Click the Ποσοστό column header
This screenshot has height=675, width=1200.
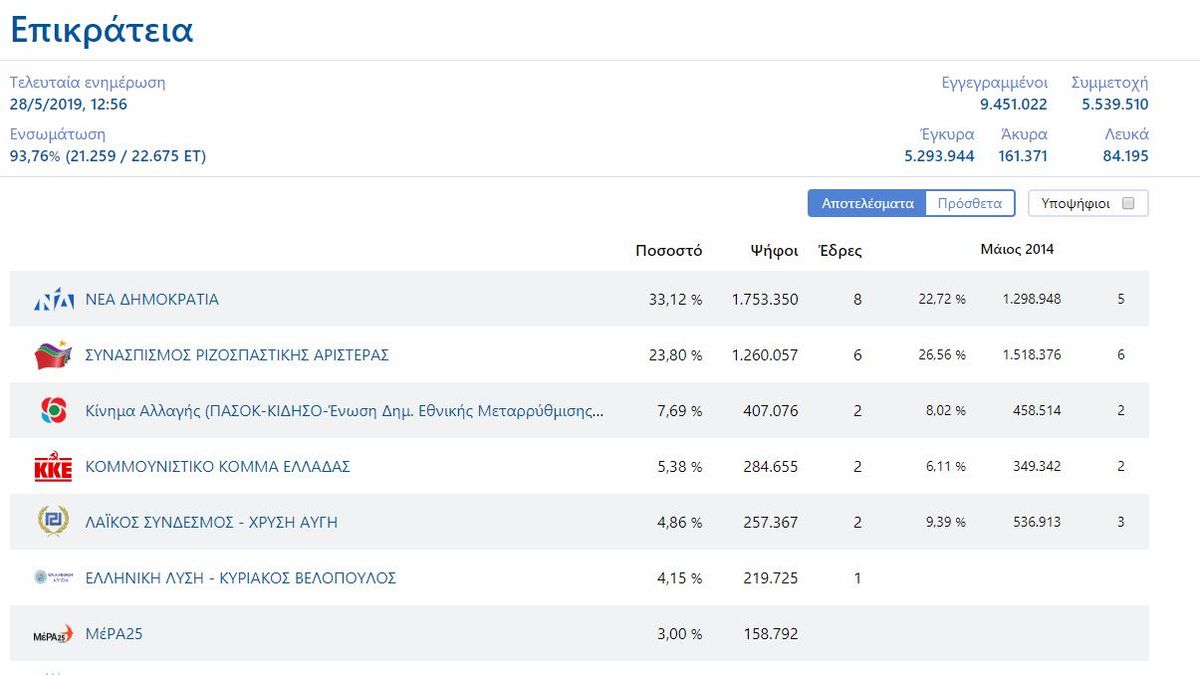[x=669, y=251]
